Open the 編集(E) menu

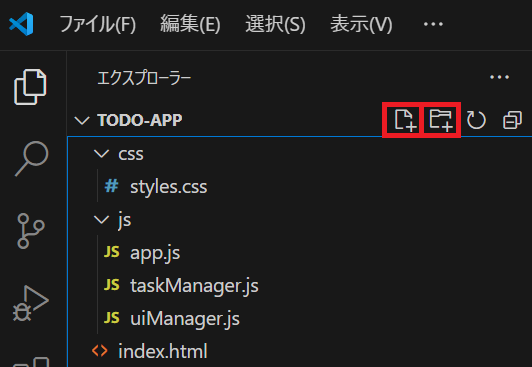pyautogui.click(x=190, y=24)
